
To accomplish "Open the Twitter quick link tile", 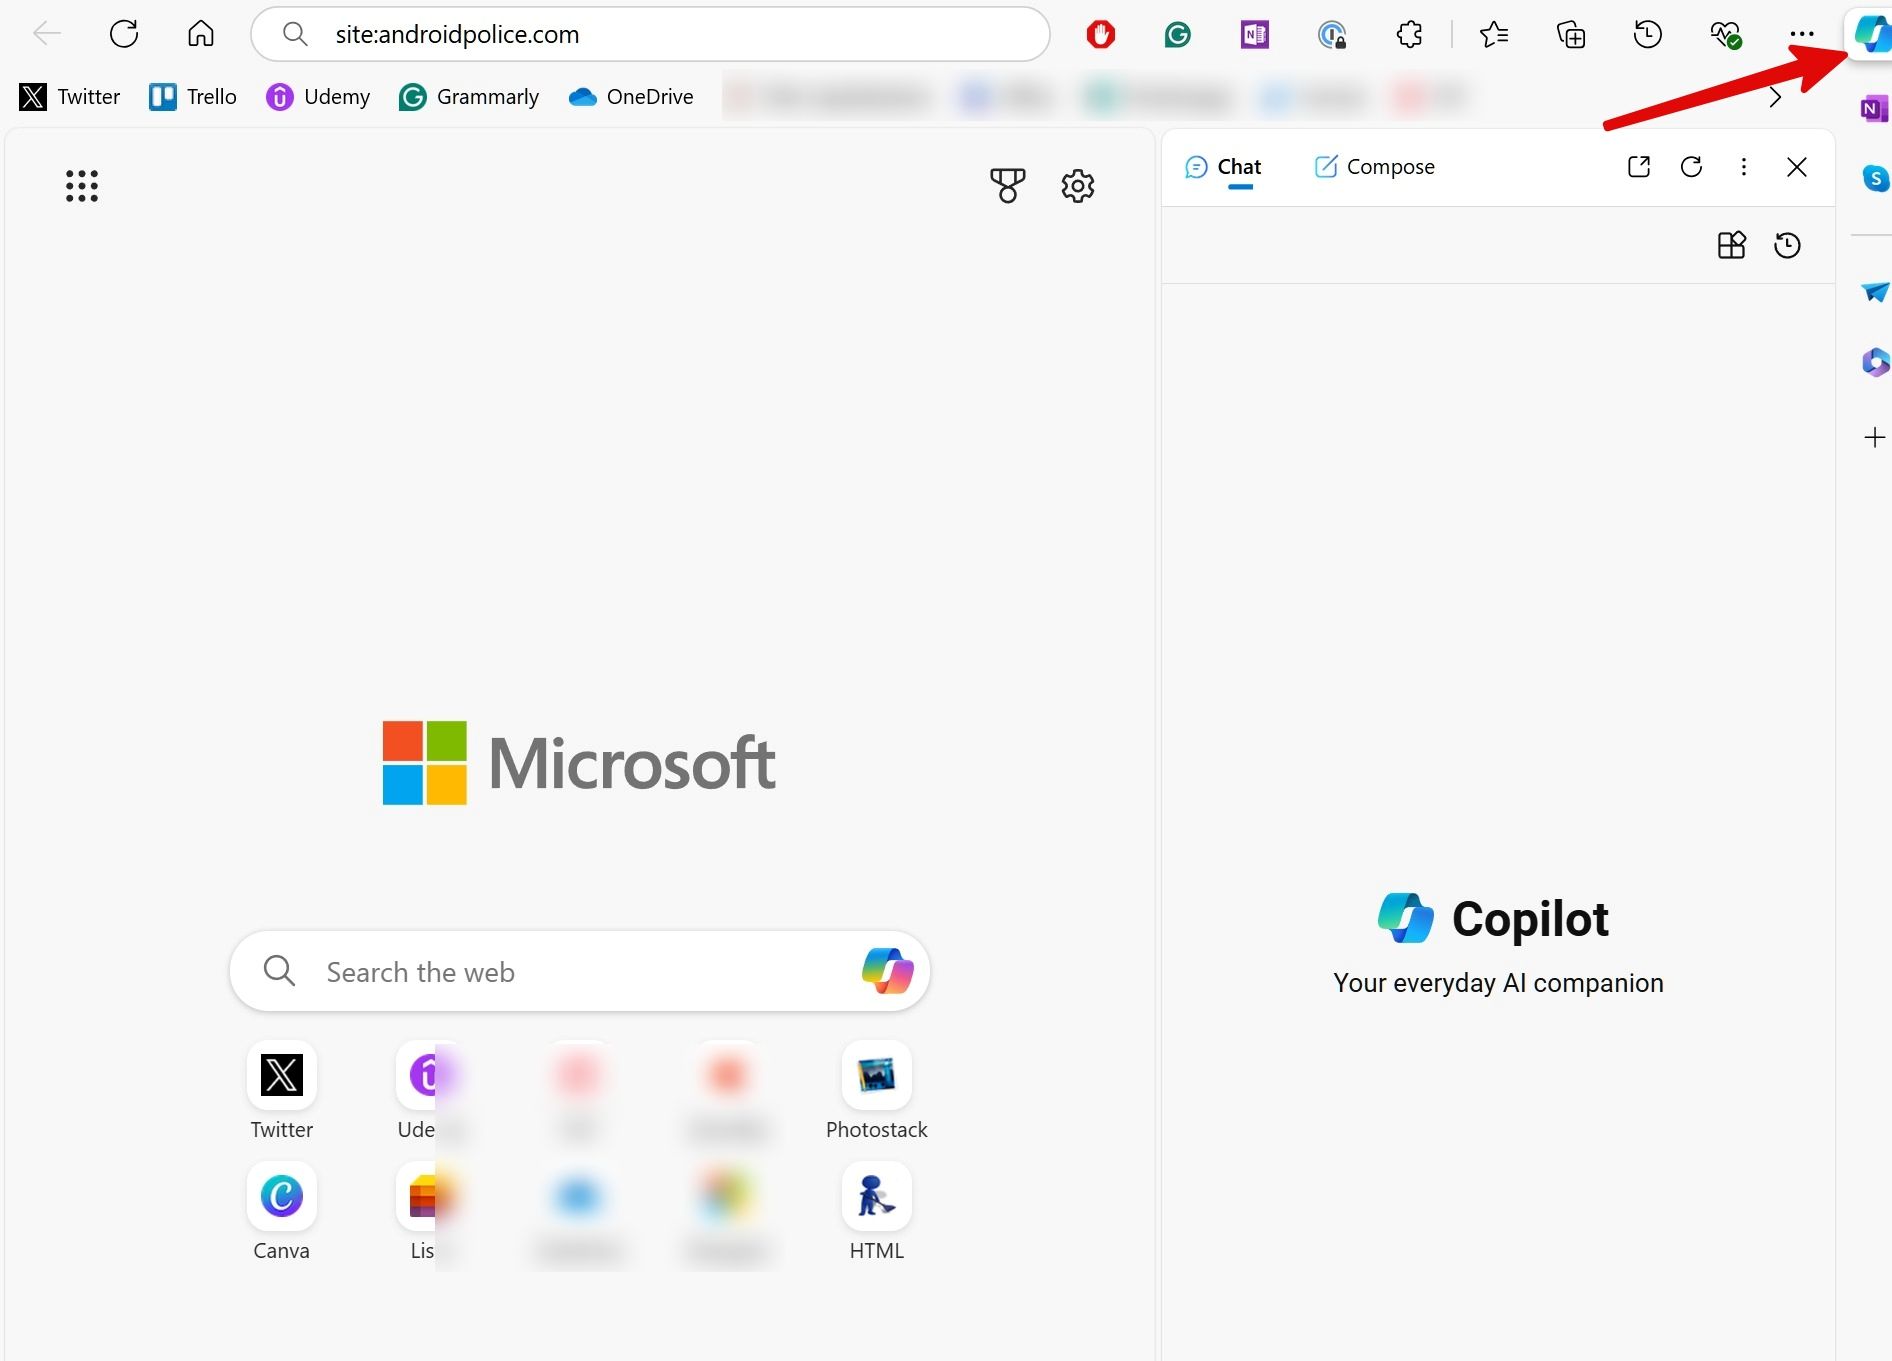I will pos(281,1091).
